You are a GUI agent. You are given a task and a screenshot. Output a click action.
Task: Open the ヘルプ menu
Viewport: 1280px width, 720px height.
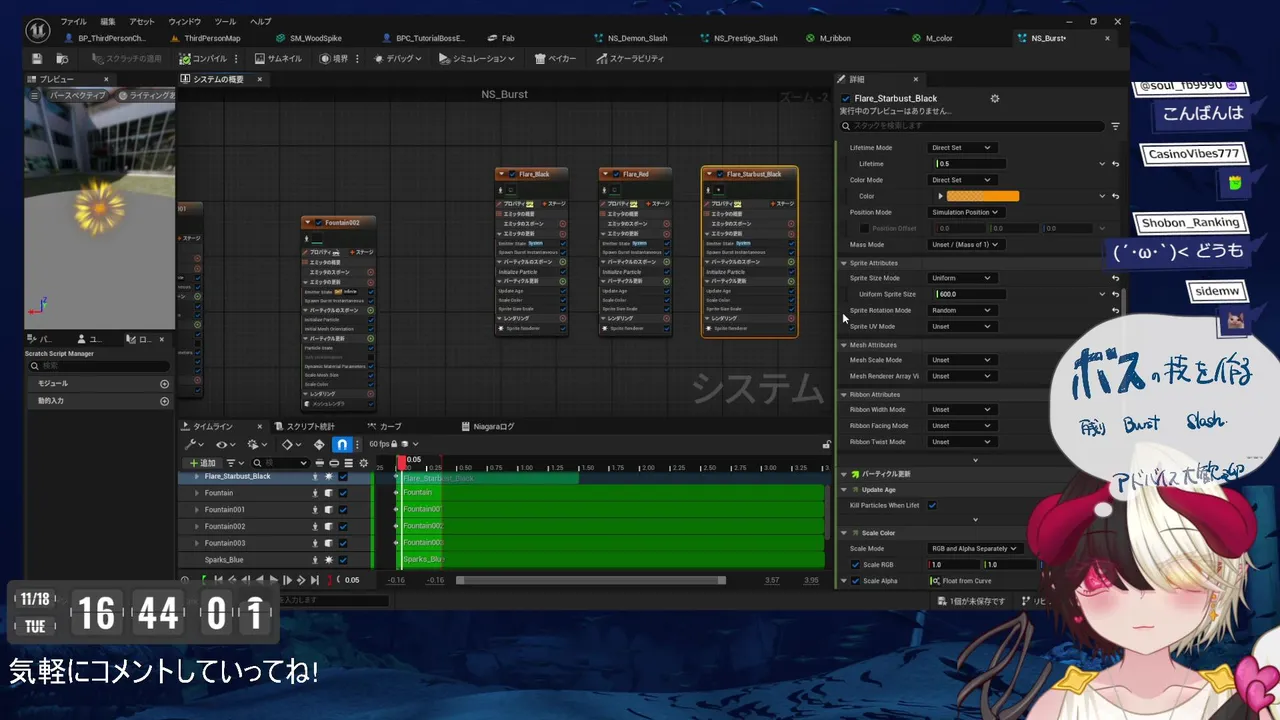click(260, 22)
